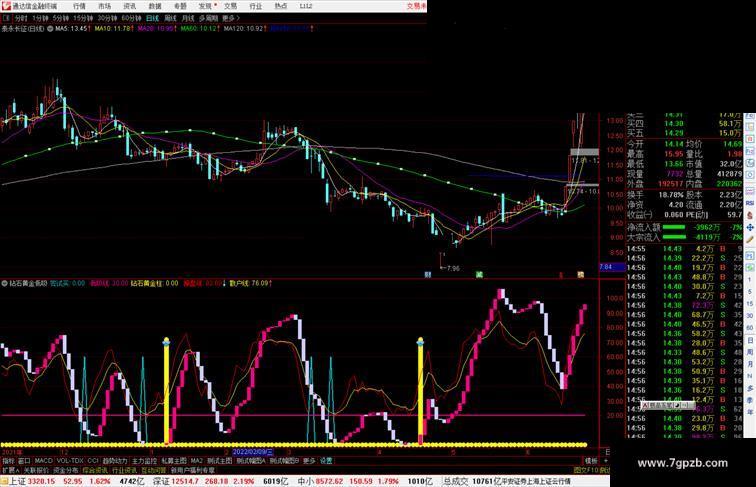Screen dimensions: 756x487
Task: Open the 资金分布 tab
Action: click(66, 470)
